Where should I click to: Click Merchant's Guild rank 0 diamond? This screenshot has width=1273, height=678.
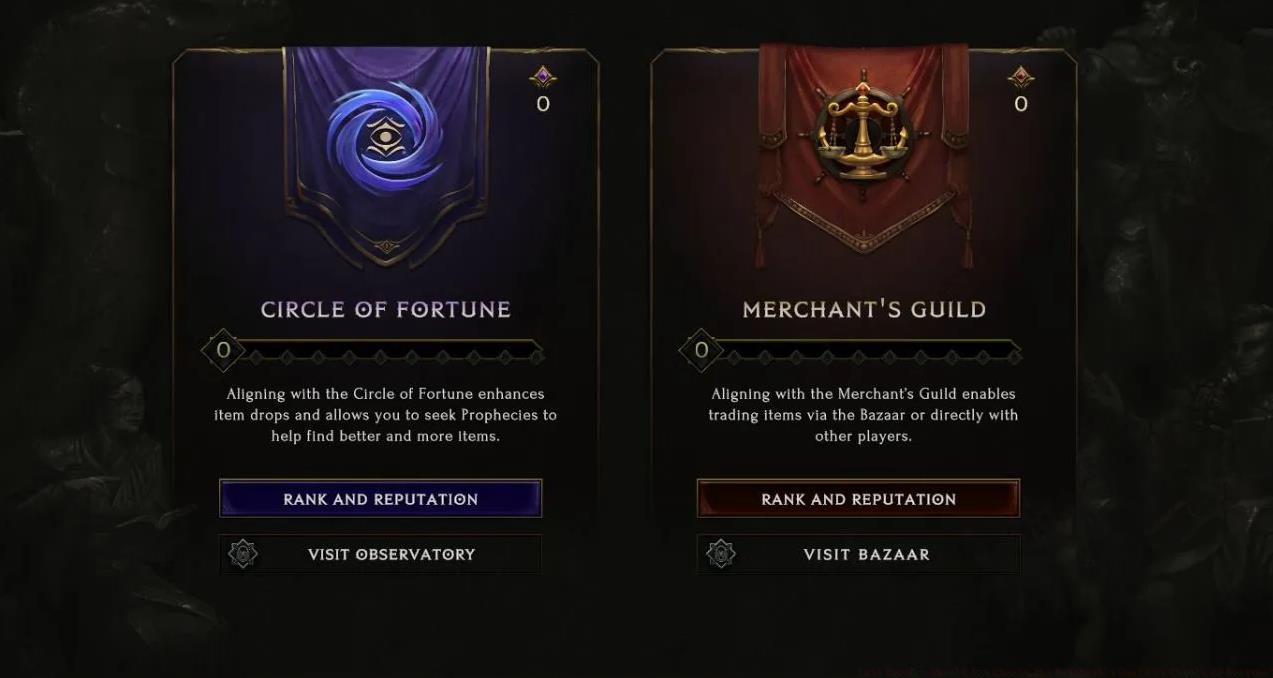[x=701, y=350]
